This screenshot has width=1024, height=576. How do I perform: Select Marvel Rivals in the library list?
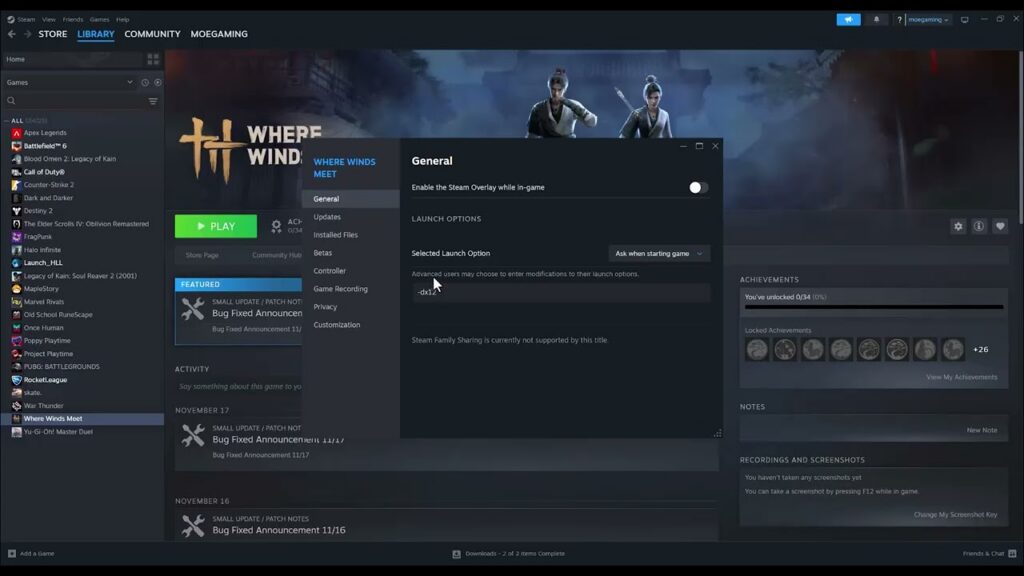pos(44,302)
